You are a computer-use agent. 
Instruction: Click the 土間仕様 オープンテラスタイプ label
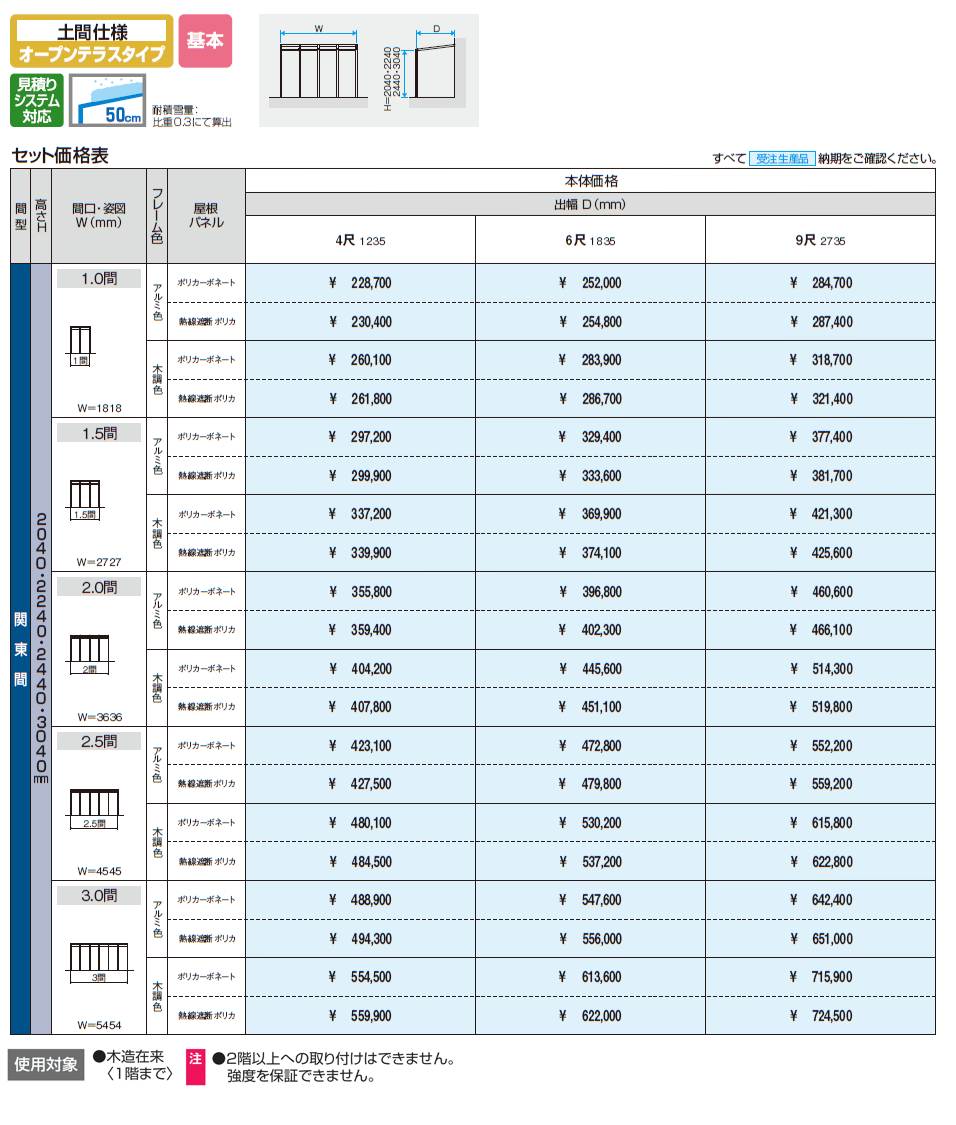(91, 41)
